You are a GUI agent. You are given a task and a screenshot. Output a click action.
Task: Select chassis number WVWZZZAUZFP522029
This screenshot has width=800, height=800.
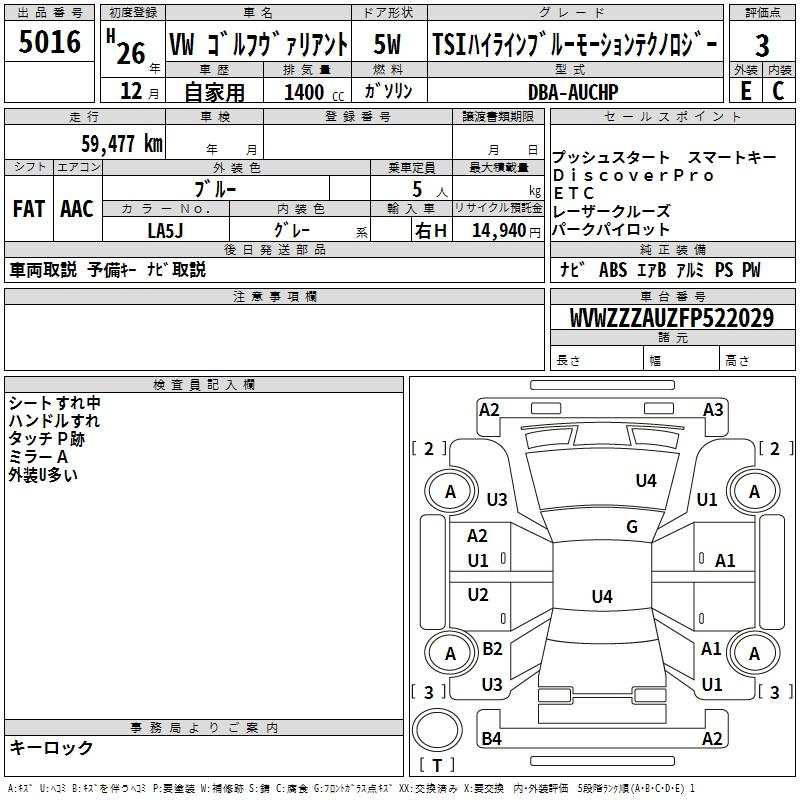tap(671, 318)
